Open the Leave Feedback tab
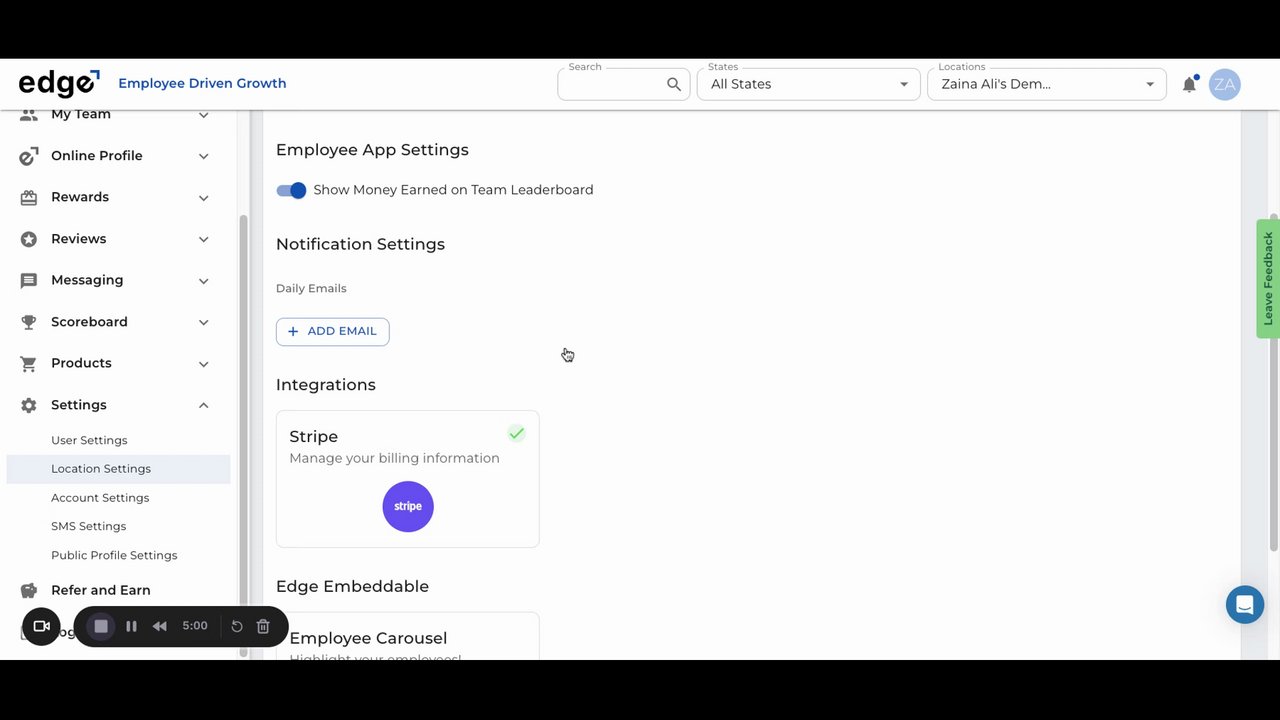 pyautogui.click(x=1268, y=278)
